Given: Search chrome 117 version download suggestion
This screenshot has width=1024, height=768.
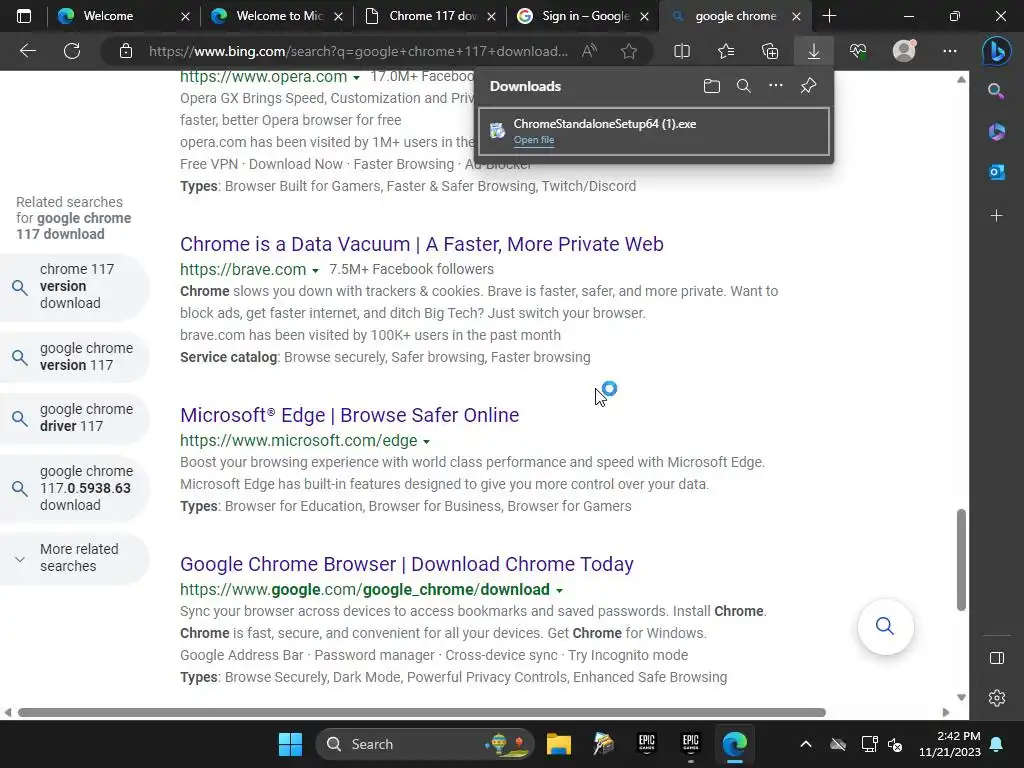Looking at the screenshot, I should [74, 286].
